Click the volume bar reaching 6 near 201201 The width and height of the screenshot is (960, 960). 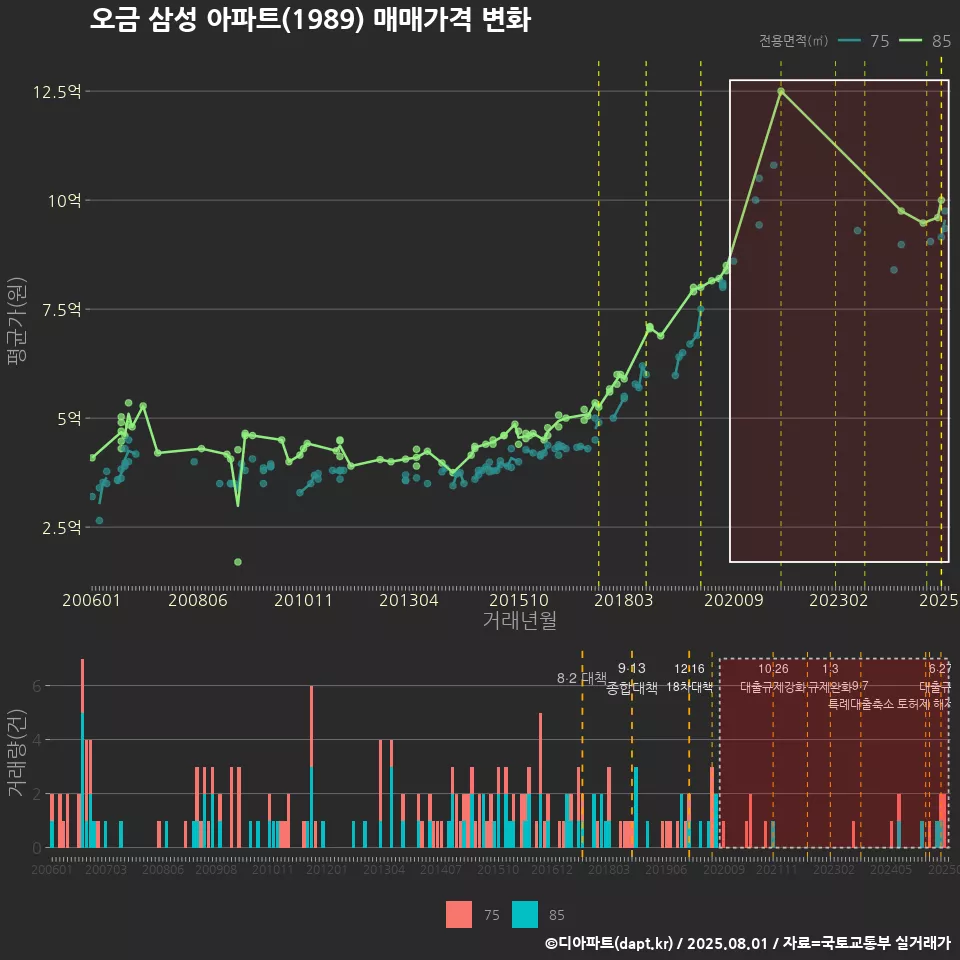(312, 767)
